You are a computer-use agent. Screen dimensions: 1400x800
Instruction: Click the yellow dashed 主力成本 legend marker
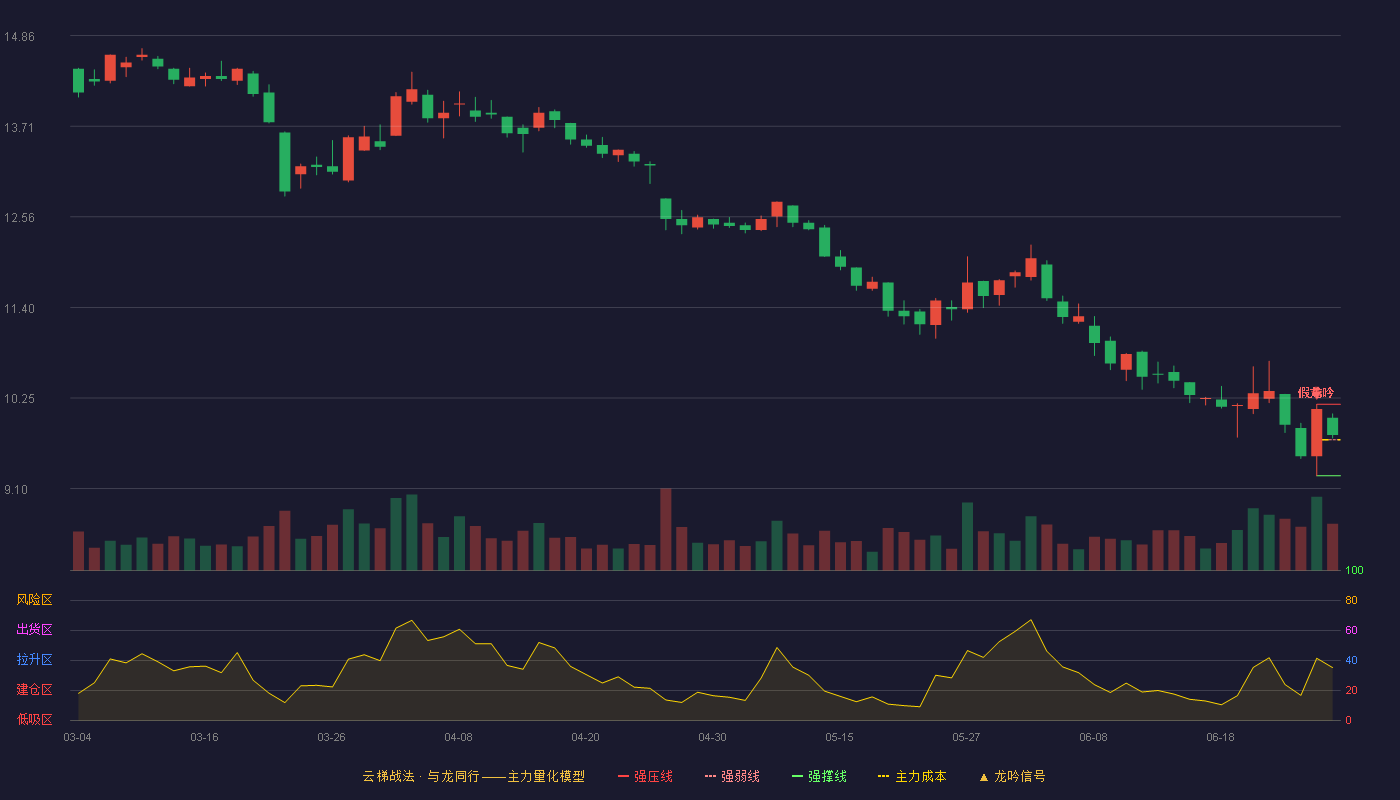click(884, 776)
